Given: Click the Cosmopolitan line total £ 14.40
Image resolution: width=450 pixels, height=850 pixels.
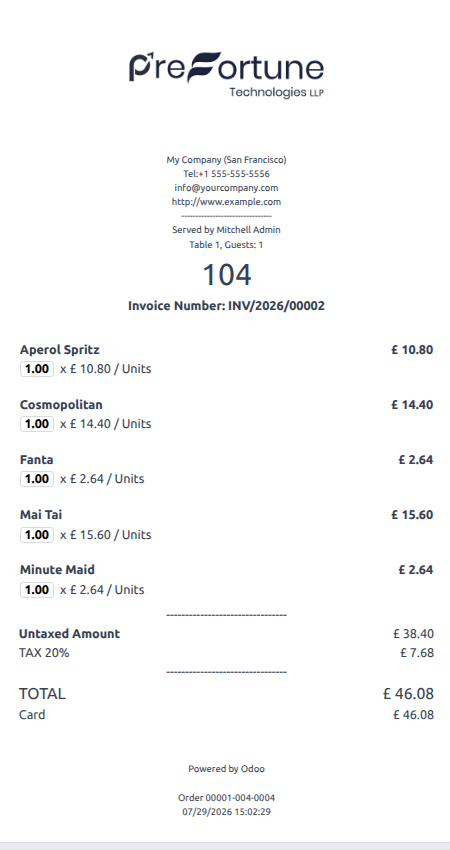Looking at the screenshot, I should (x=412, y=404).
